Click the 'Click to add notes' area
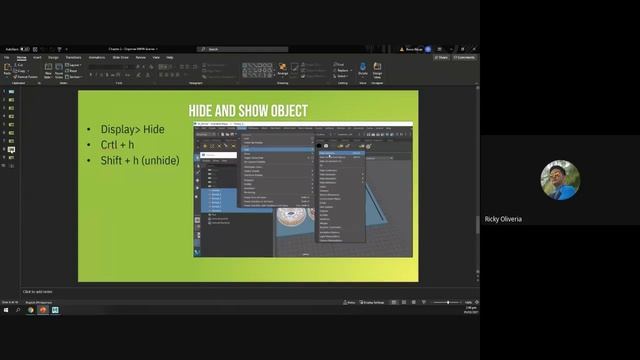Image resolution: width=640 pixels, height=360 pixels. [38, 292]
